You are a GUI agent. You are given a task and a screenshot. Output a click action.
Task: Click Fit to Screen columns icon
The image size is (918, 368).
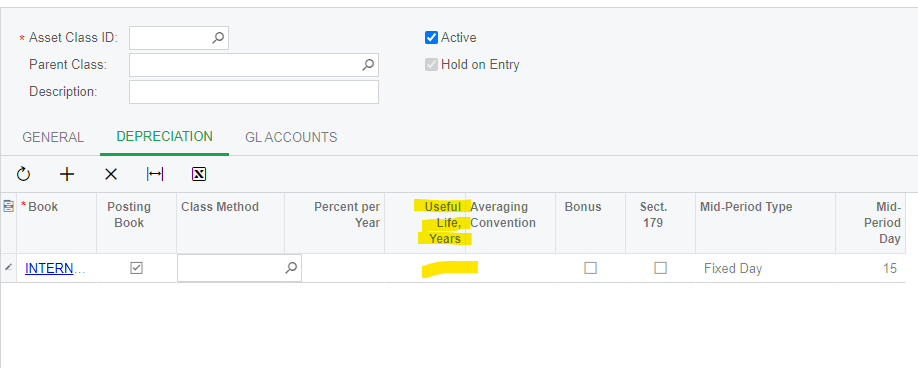pos(155,174)
